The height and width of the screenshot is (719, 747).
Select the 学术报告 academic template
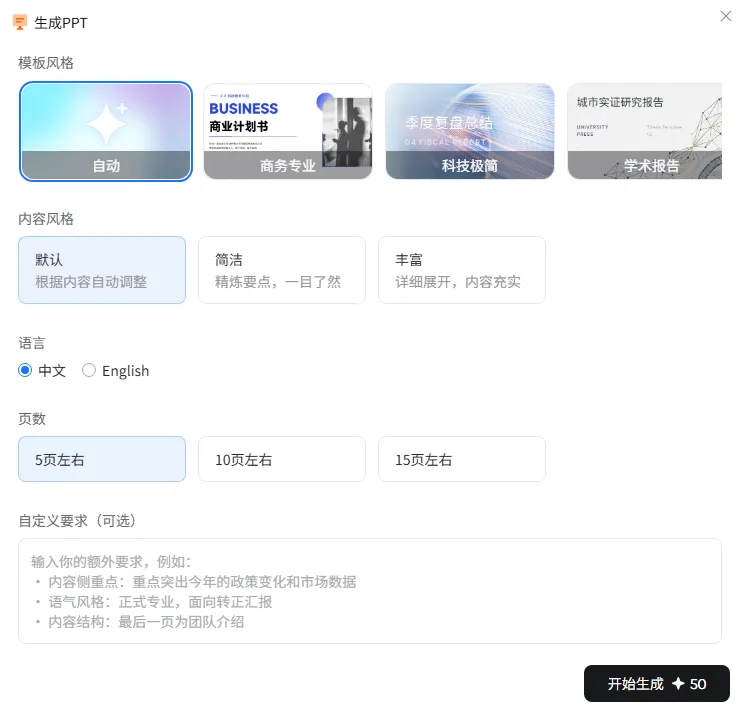click(x=645, y=132)
